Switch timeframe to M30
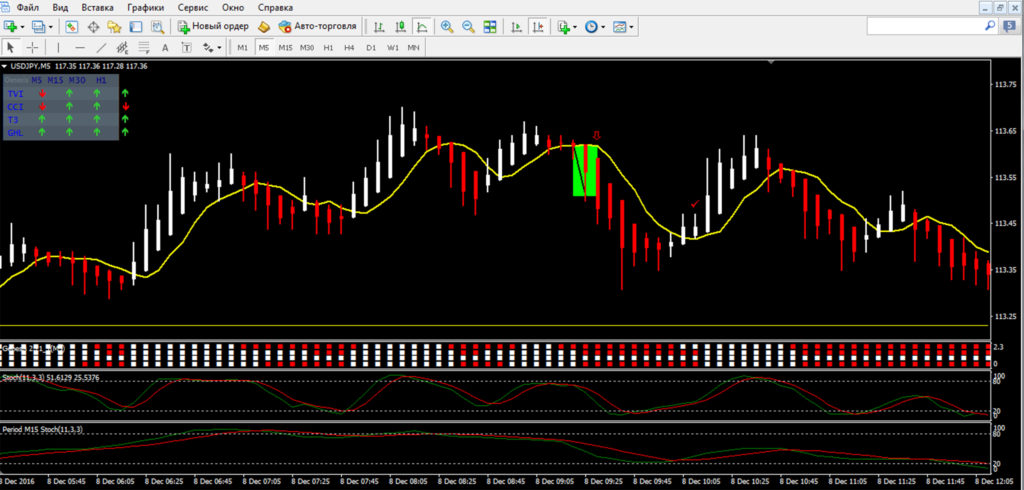Screen dimensions: 1024x490 click(307, 48)
